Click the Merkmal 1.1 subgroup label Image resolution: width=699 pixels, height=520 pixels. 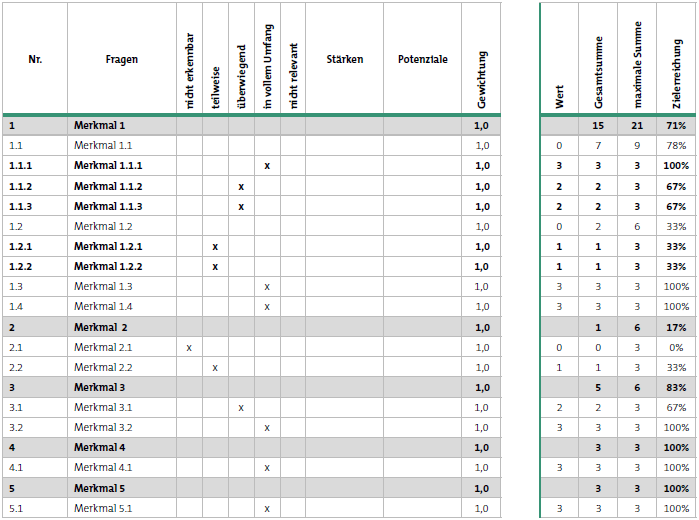pyautogui.click(x=103, y=146)
